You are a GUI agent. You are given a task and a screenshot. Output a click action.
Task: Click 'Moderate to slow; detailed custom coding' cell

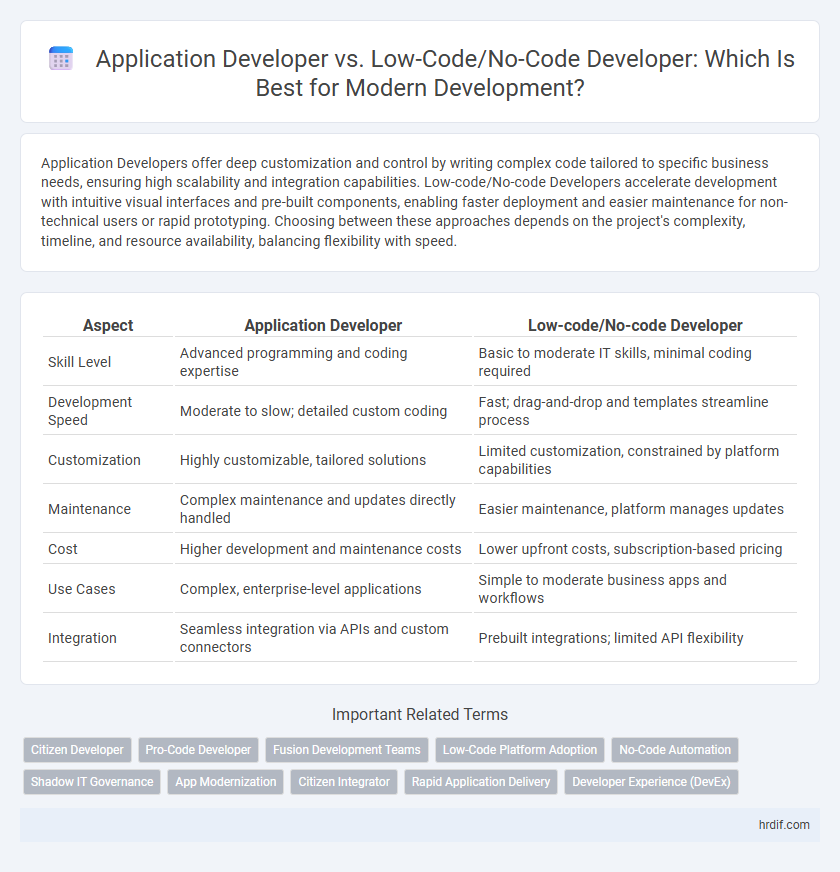(x=323, y=411)
